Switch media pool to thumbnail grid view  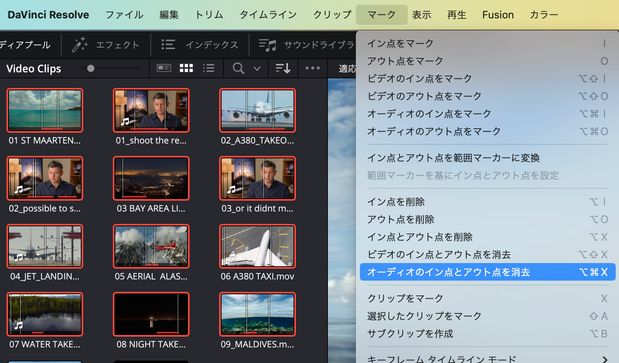point(186,68)
